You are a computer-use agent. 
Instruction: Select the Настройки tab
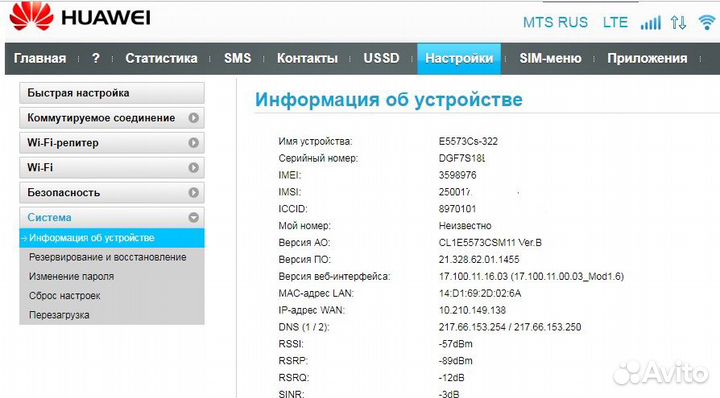coord(459,59)
